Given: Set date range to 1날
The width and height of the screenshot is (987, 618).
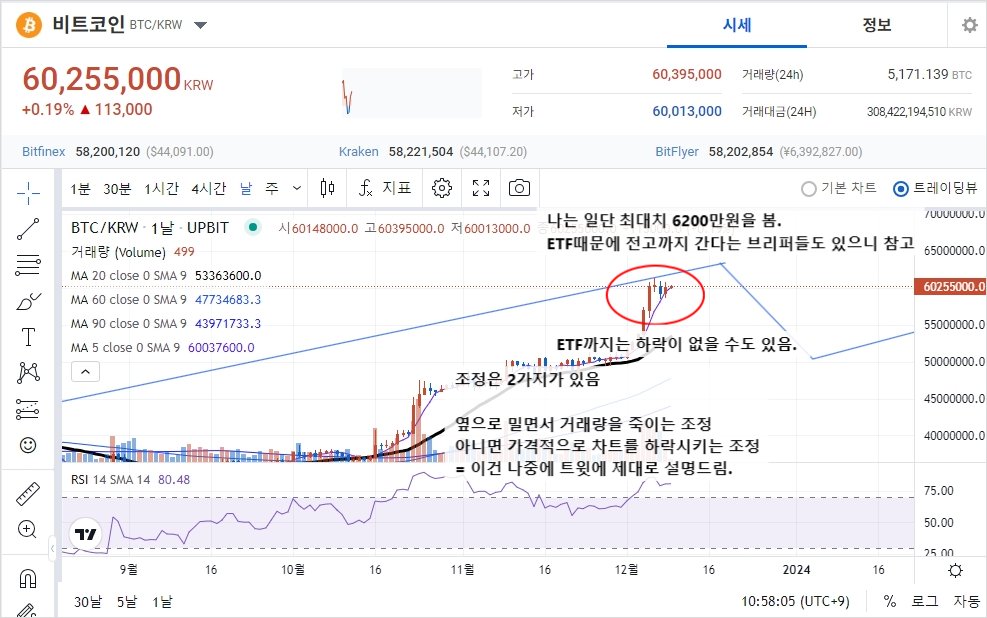Looking at the screenshot, I should coord(162,602).
